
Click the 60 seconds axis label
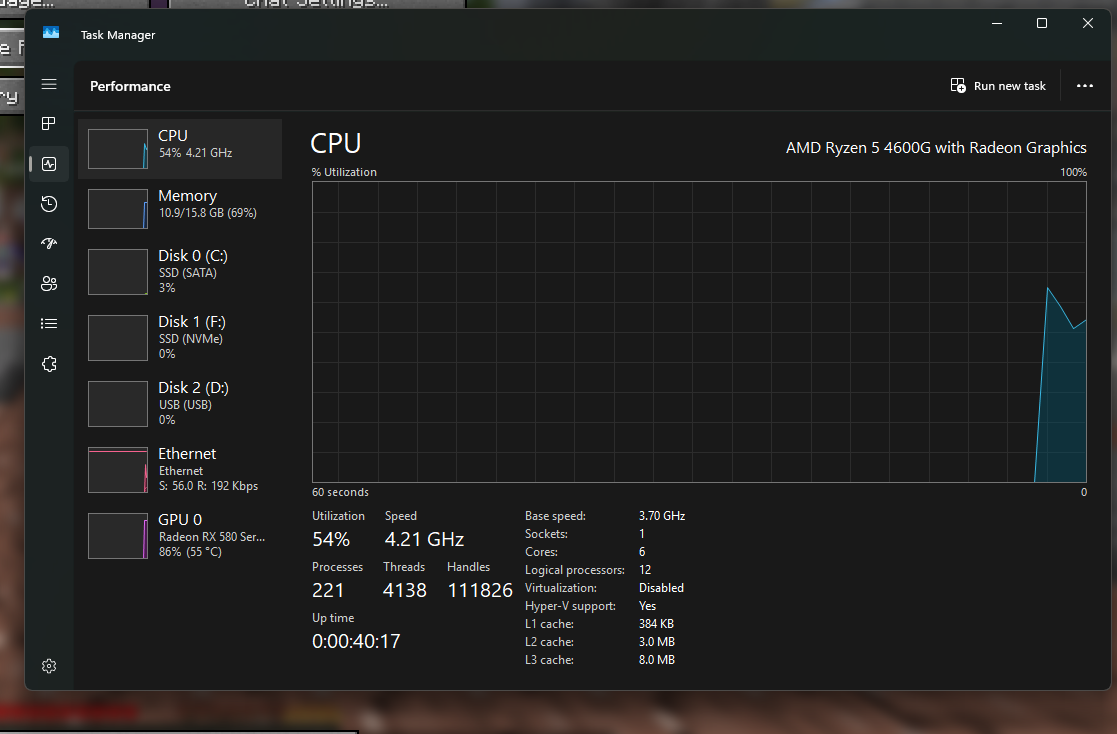point(341,492)
